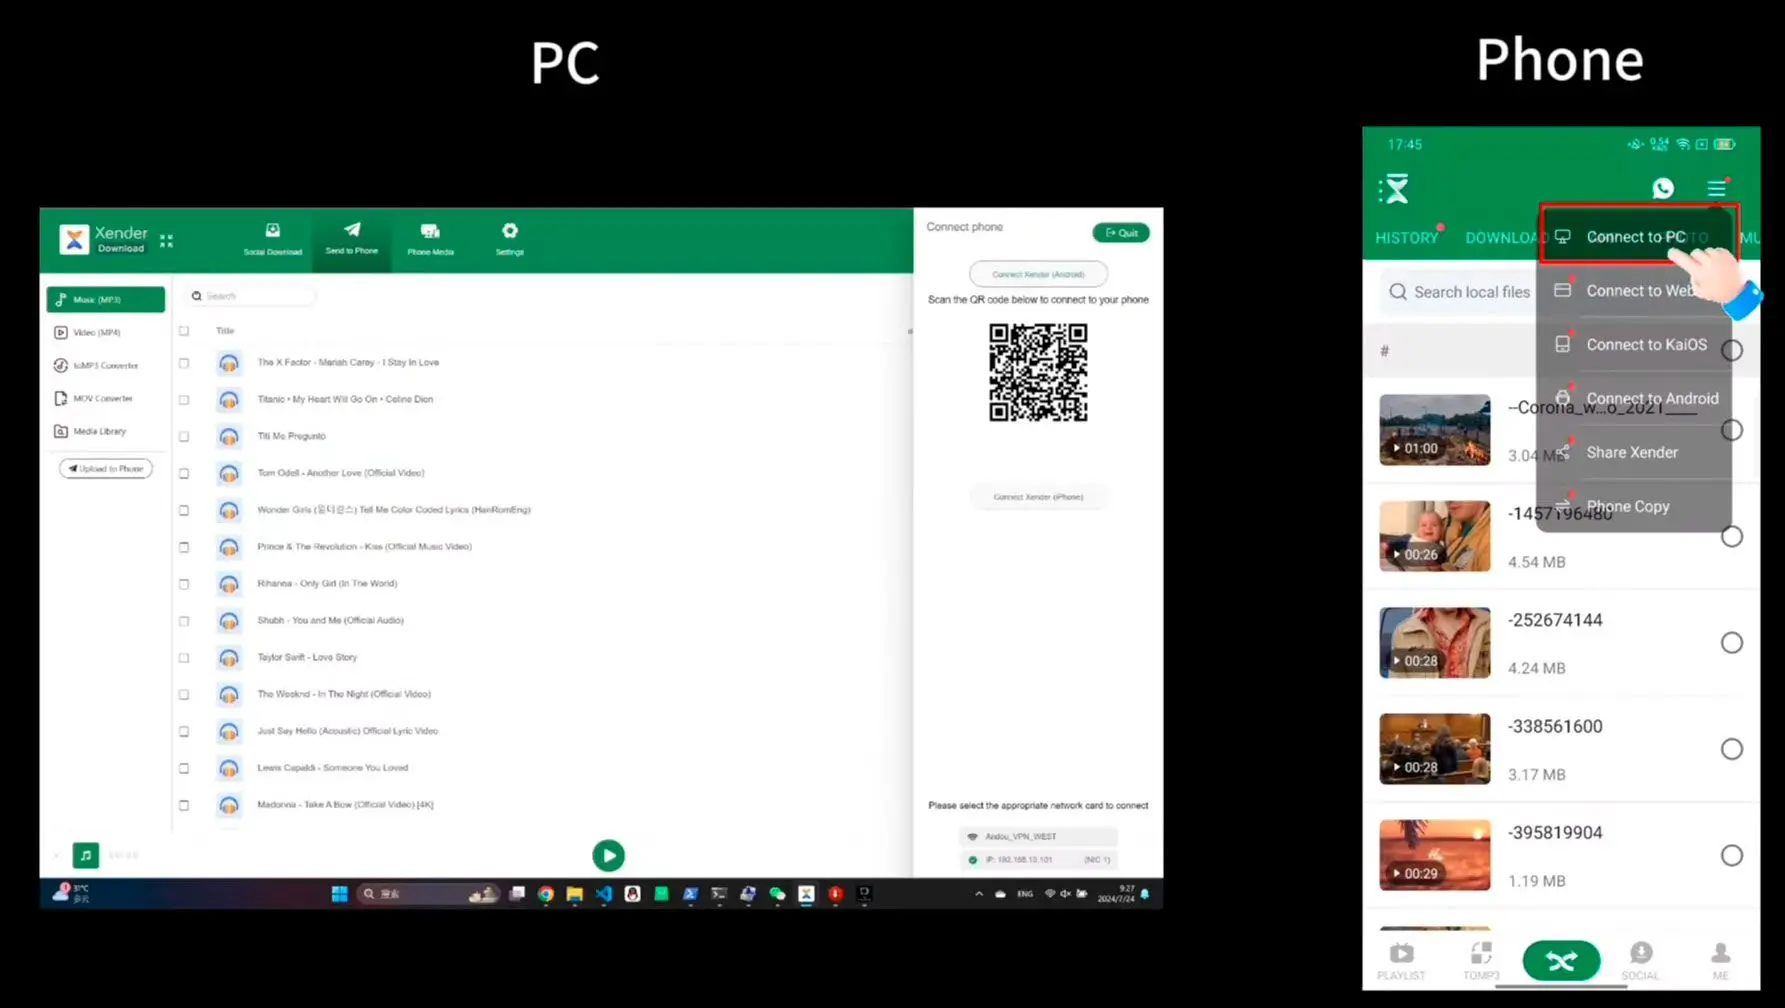Click the Connect Xender (Android) button
This screenshot has width=1785, height=1008.
pyautogui.click(x=1038, y=274)
